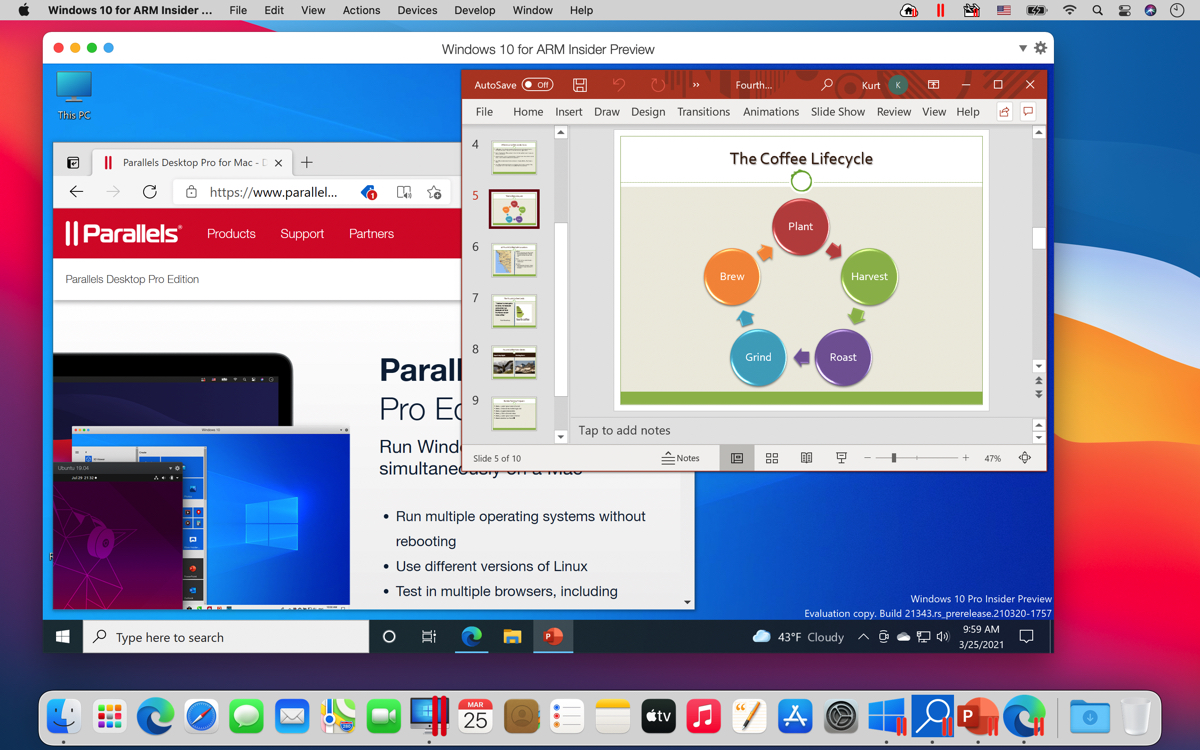
Task: Undo the last action in PowerPoint
Action: pos(619,85)
